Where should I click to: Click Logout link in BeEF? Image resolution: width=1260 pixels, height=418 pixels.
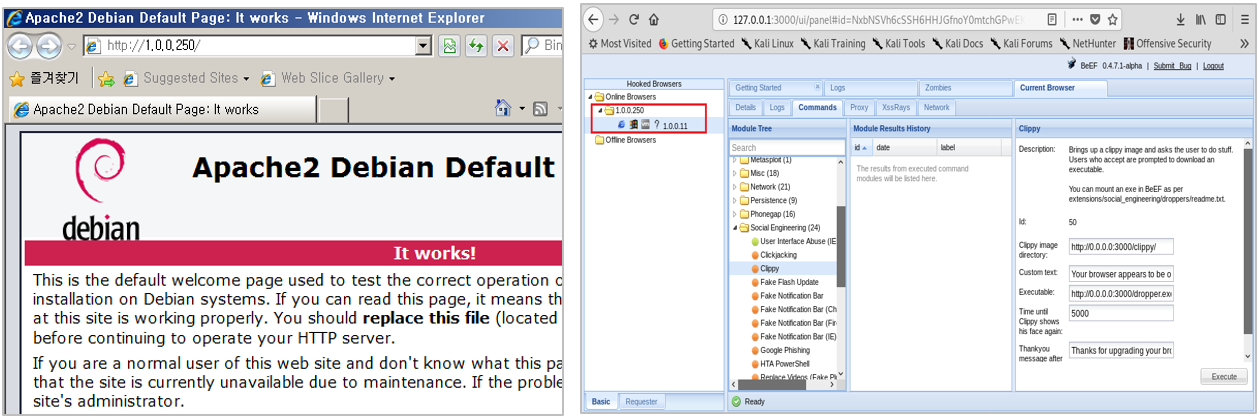(1213, 66)
